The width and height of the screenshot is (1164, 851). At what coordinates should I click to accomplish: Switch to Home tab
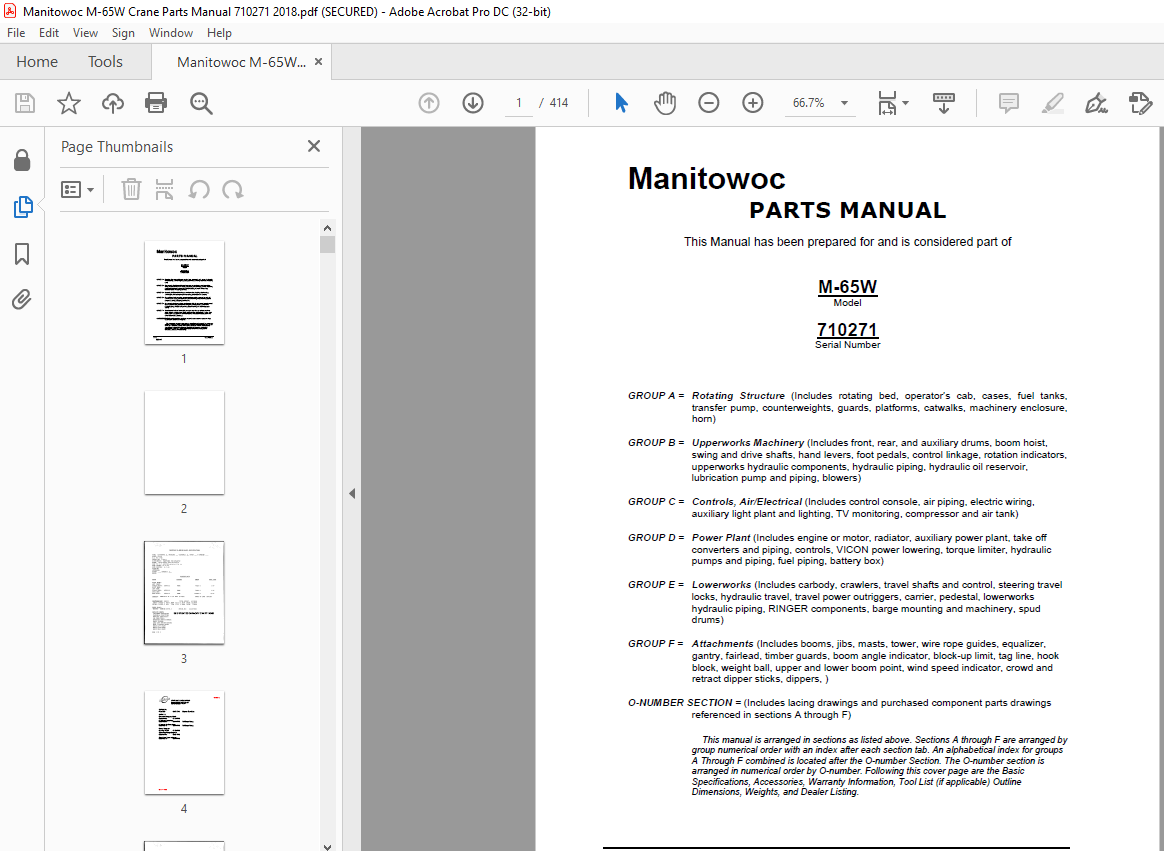pyautogui.click(x=37, y=62)
